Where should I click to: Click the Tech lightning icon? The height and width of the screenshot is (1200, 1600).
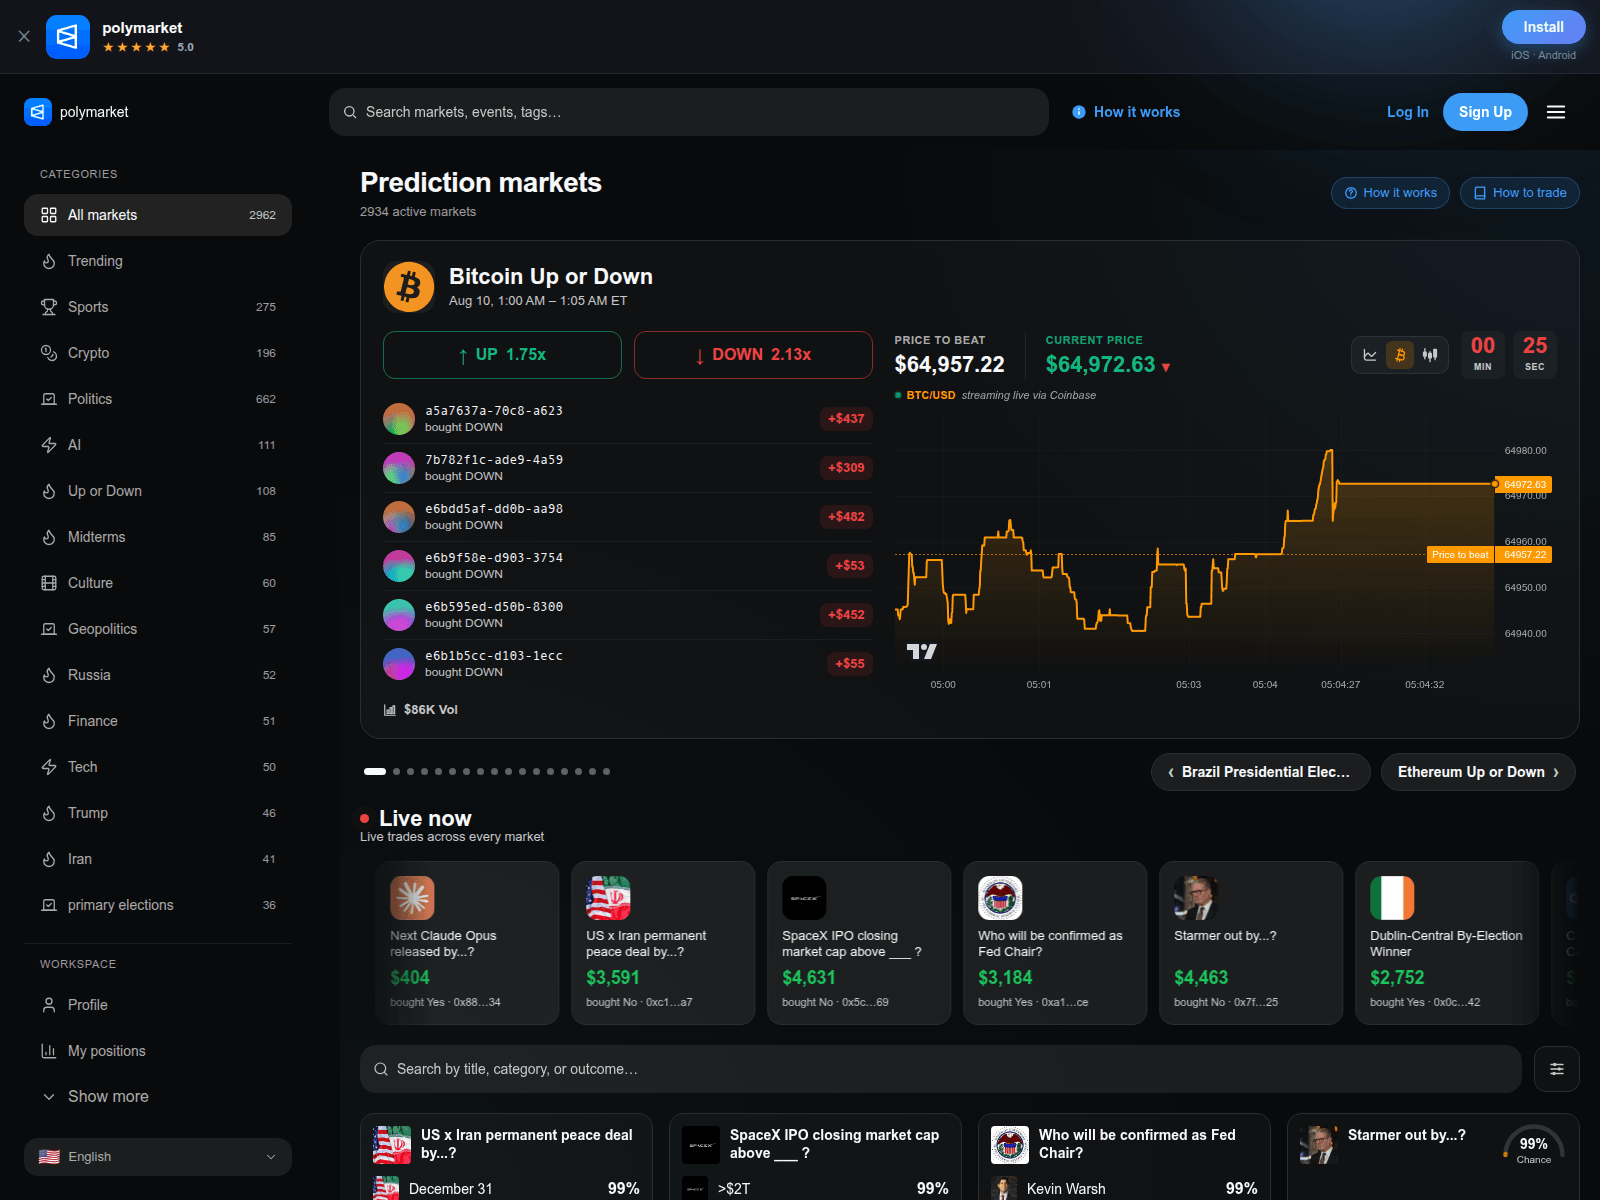pos(49,767)
